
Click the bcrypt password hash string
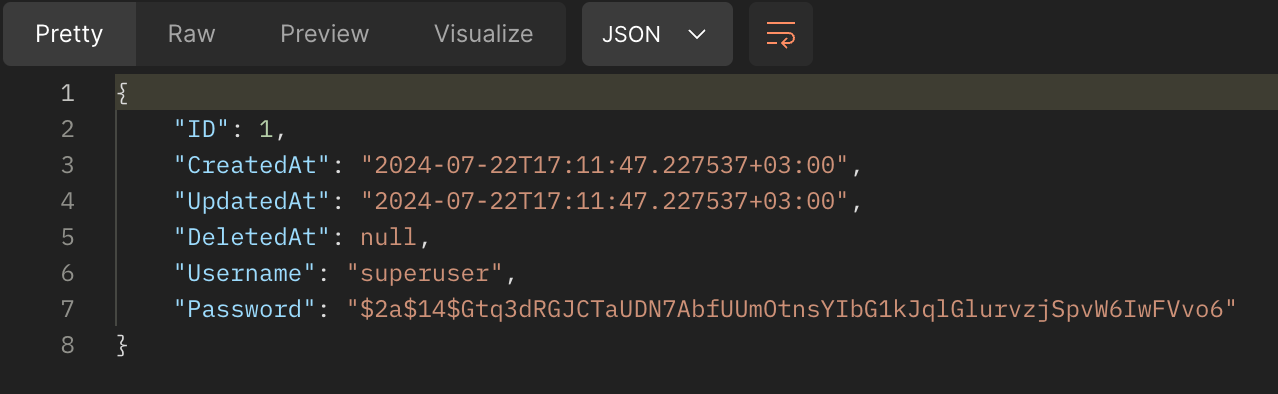coord(793,309)
